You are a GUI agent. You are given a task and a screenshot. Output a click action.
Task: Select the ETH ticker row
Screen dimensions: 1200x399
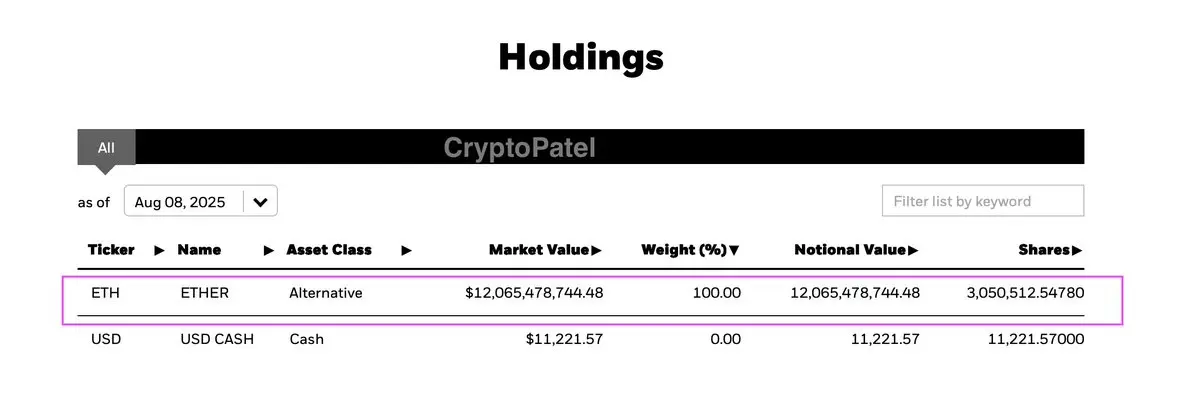tap(590, 293)
